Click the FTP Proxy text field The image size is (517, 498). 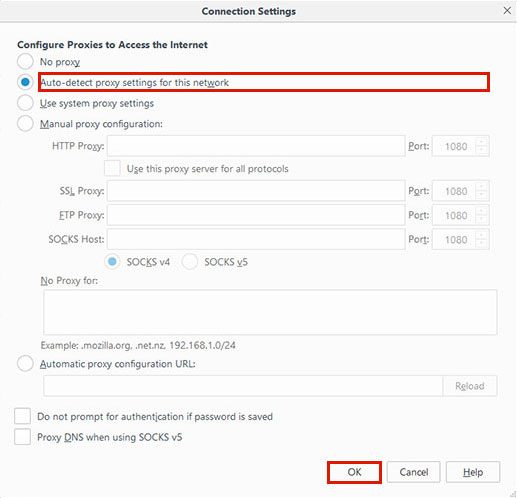click(x=256, y=215)
